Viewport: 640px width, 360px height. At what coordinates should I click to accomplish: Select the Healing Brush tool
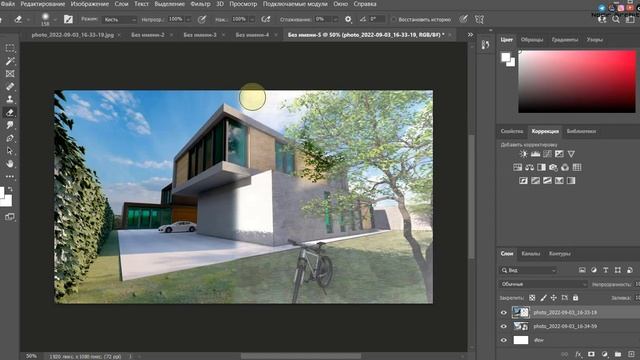pos(10,87)
